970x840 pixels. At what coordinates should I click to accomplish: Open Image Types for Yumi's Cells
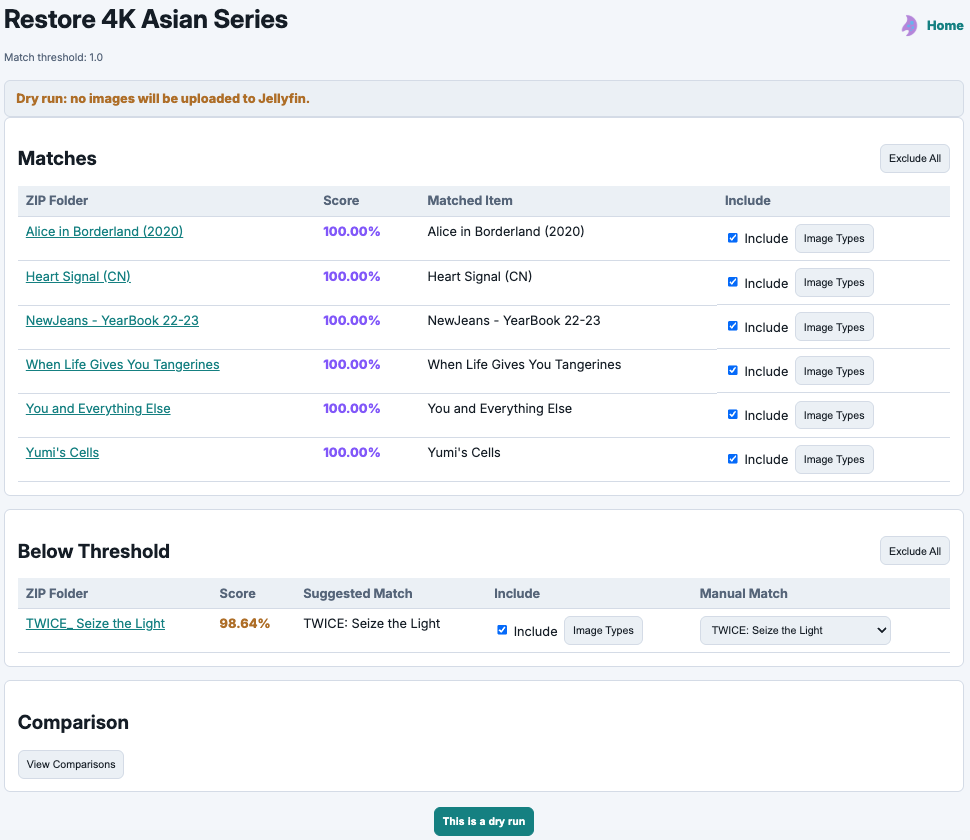point(834,460)
